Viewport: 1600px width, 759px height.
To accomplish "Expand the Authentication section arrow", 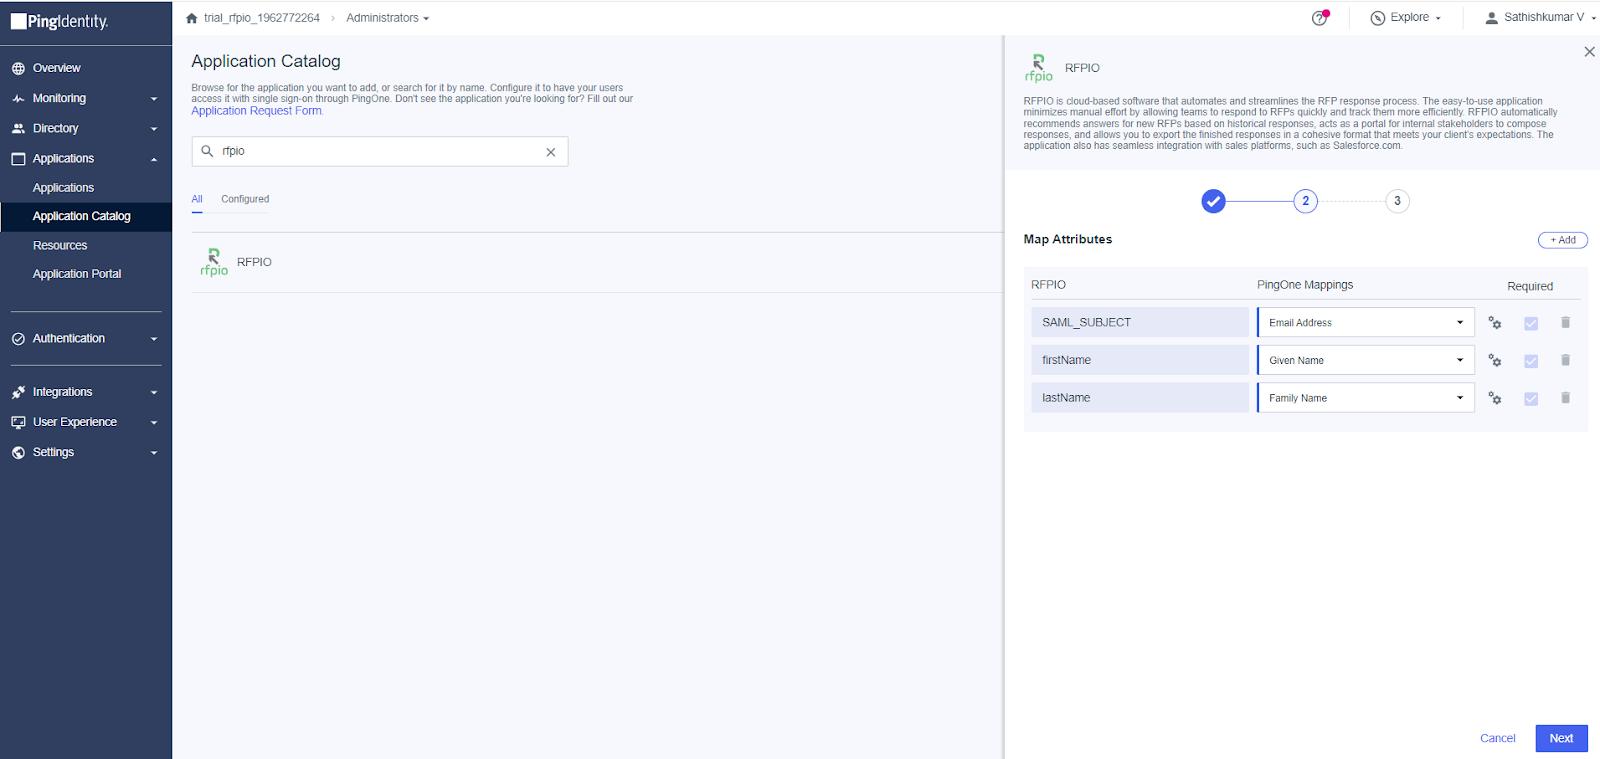I will [x=154, y=339].
